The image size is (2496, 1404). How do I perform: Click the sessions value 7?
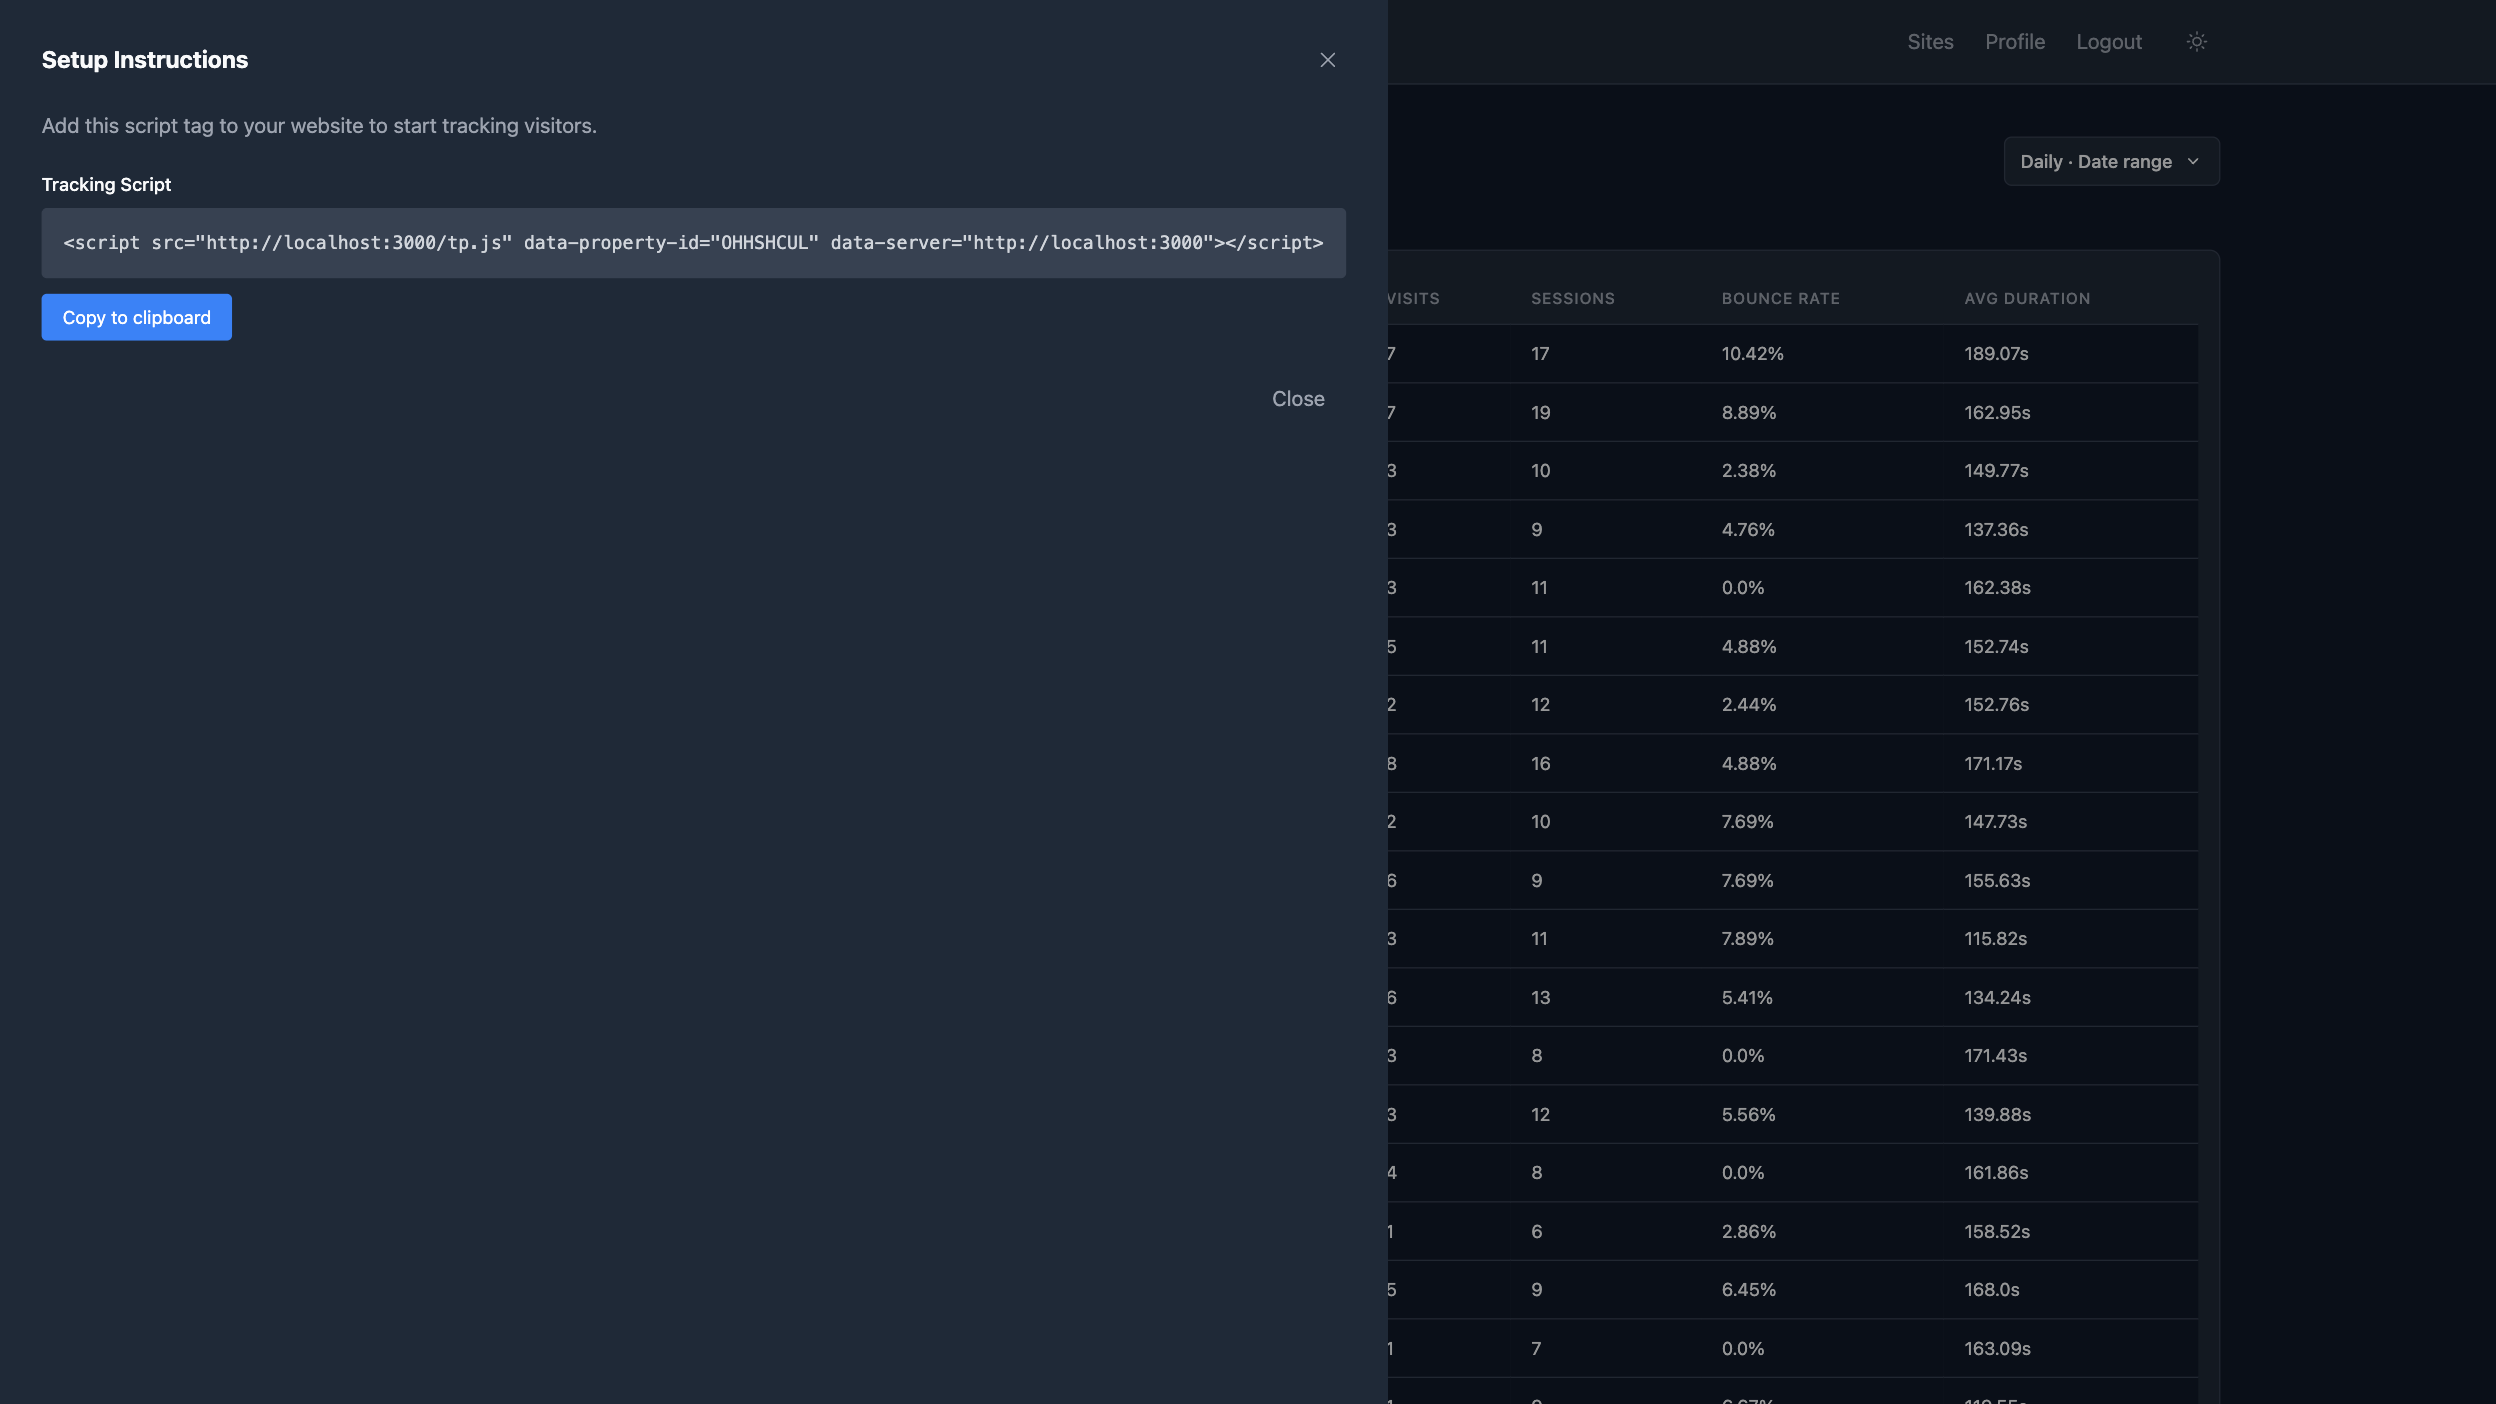point(1536,1349)
